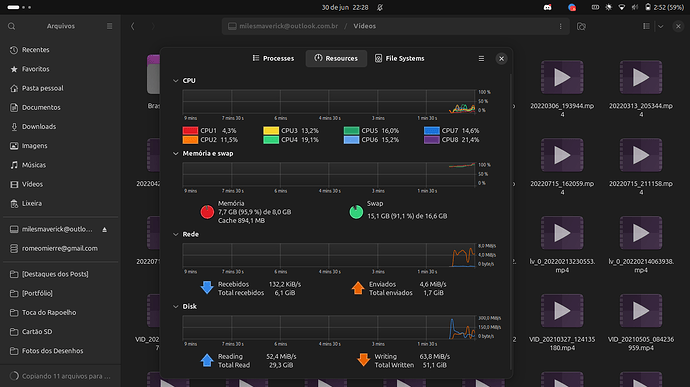Click the workspace indicator in top bar
This screenshot has height=387, width=690.
pyautogui.click(x=19, y=7)
